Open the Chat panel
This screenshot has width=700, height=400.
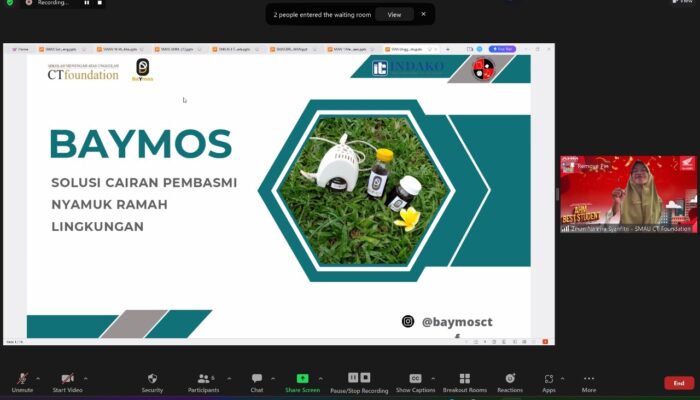coord(257,382)
